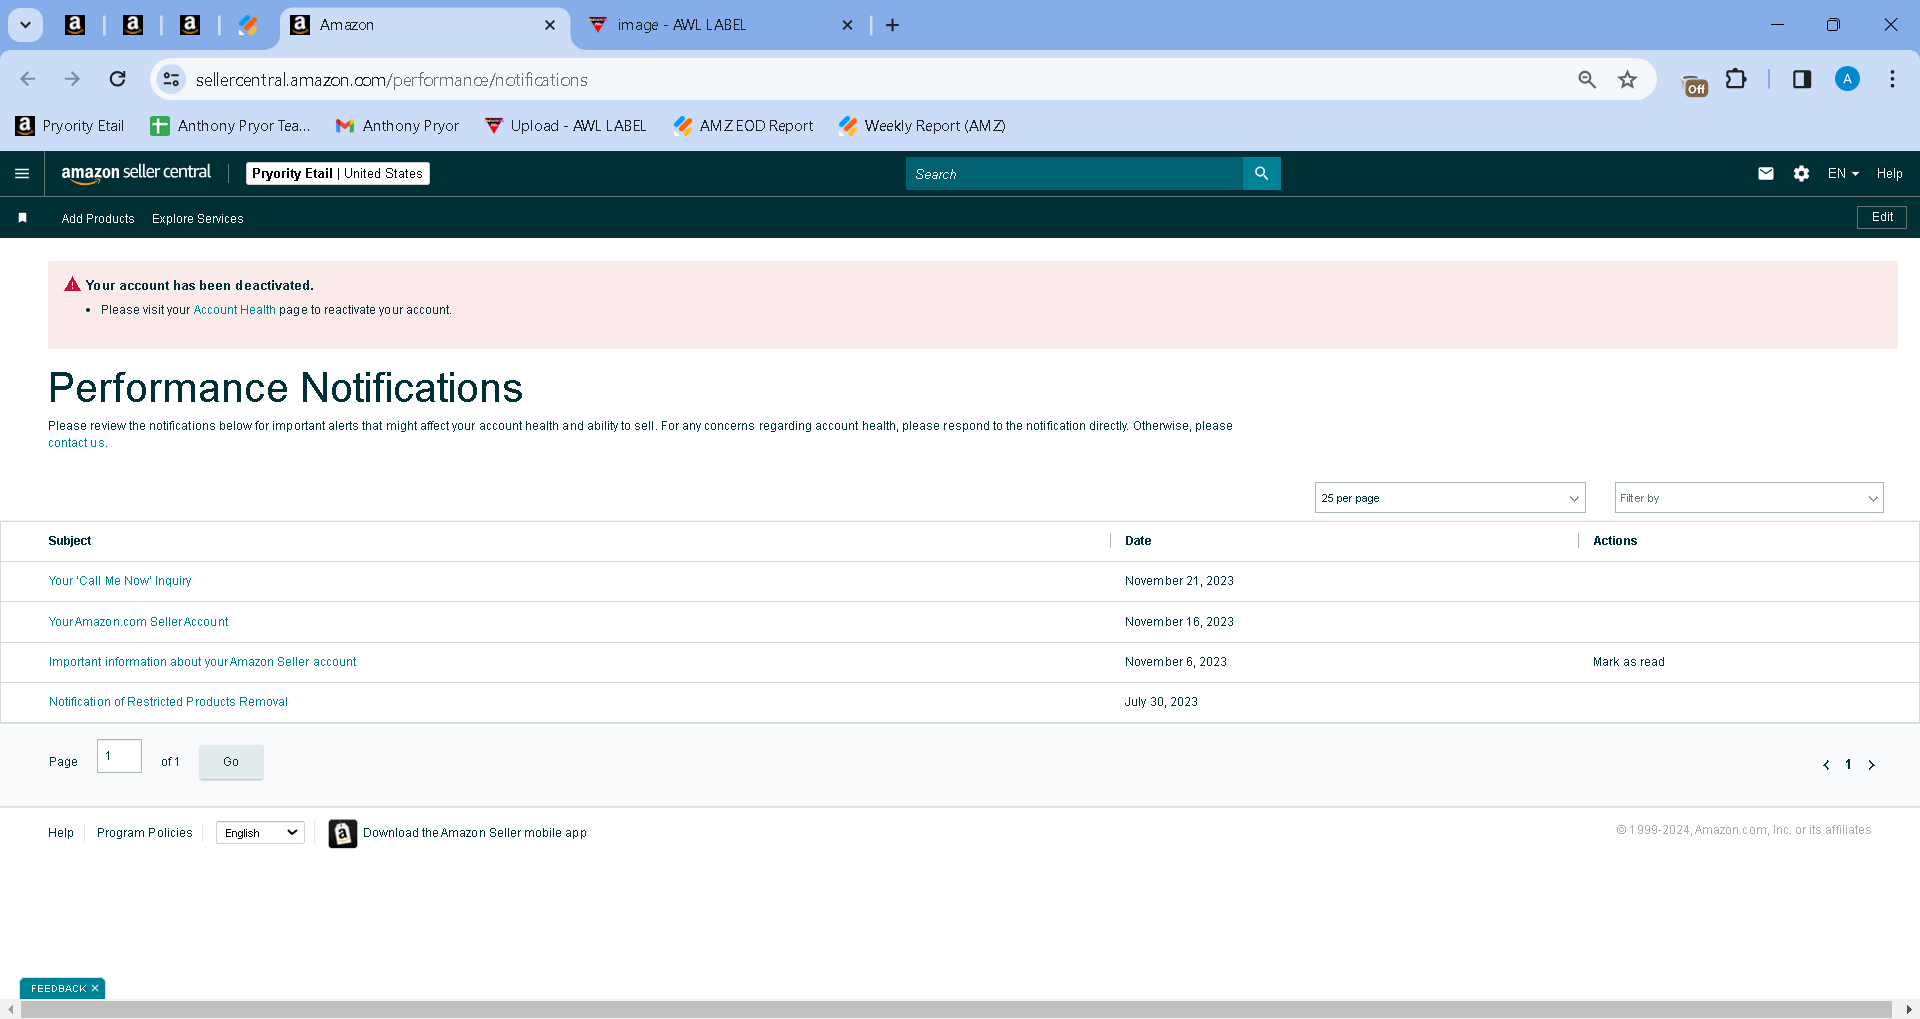This screenshot has height=1019, width=1920.
Task: Select page 1 in pagination
Action: pos(1848,765)
